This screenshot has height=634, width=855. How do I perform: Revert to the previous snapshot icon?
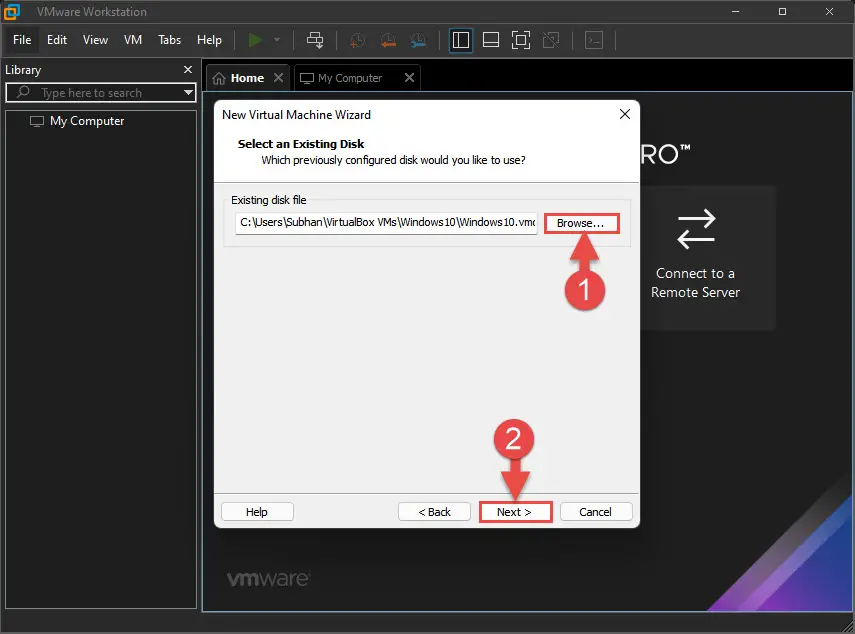point(388,40)
